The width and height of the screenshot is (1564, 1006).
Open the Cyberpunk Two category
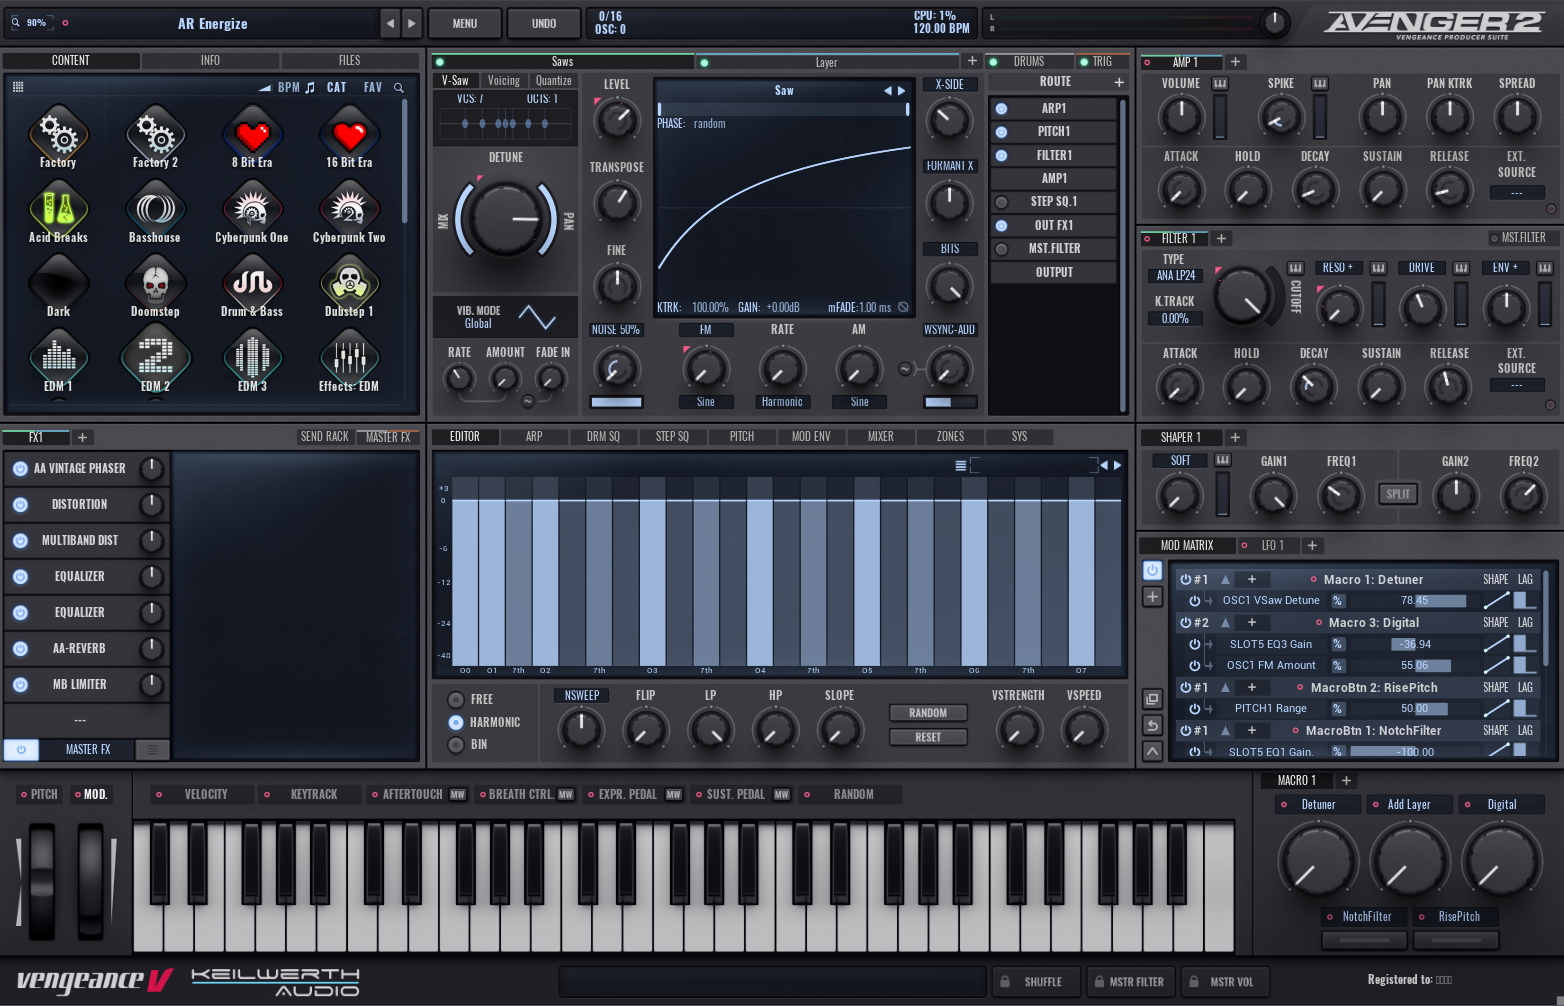point(349,208)
